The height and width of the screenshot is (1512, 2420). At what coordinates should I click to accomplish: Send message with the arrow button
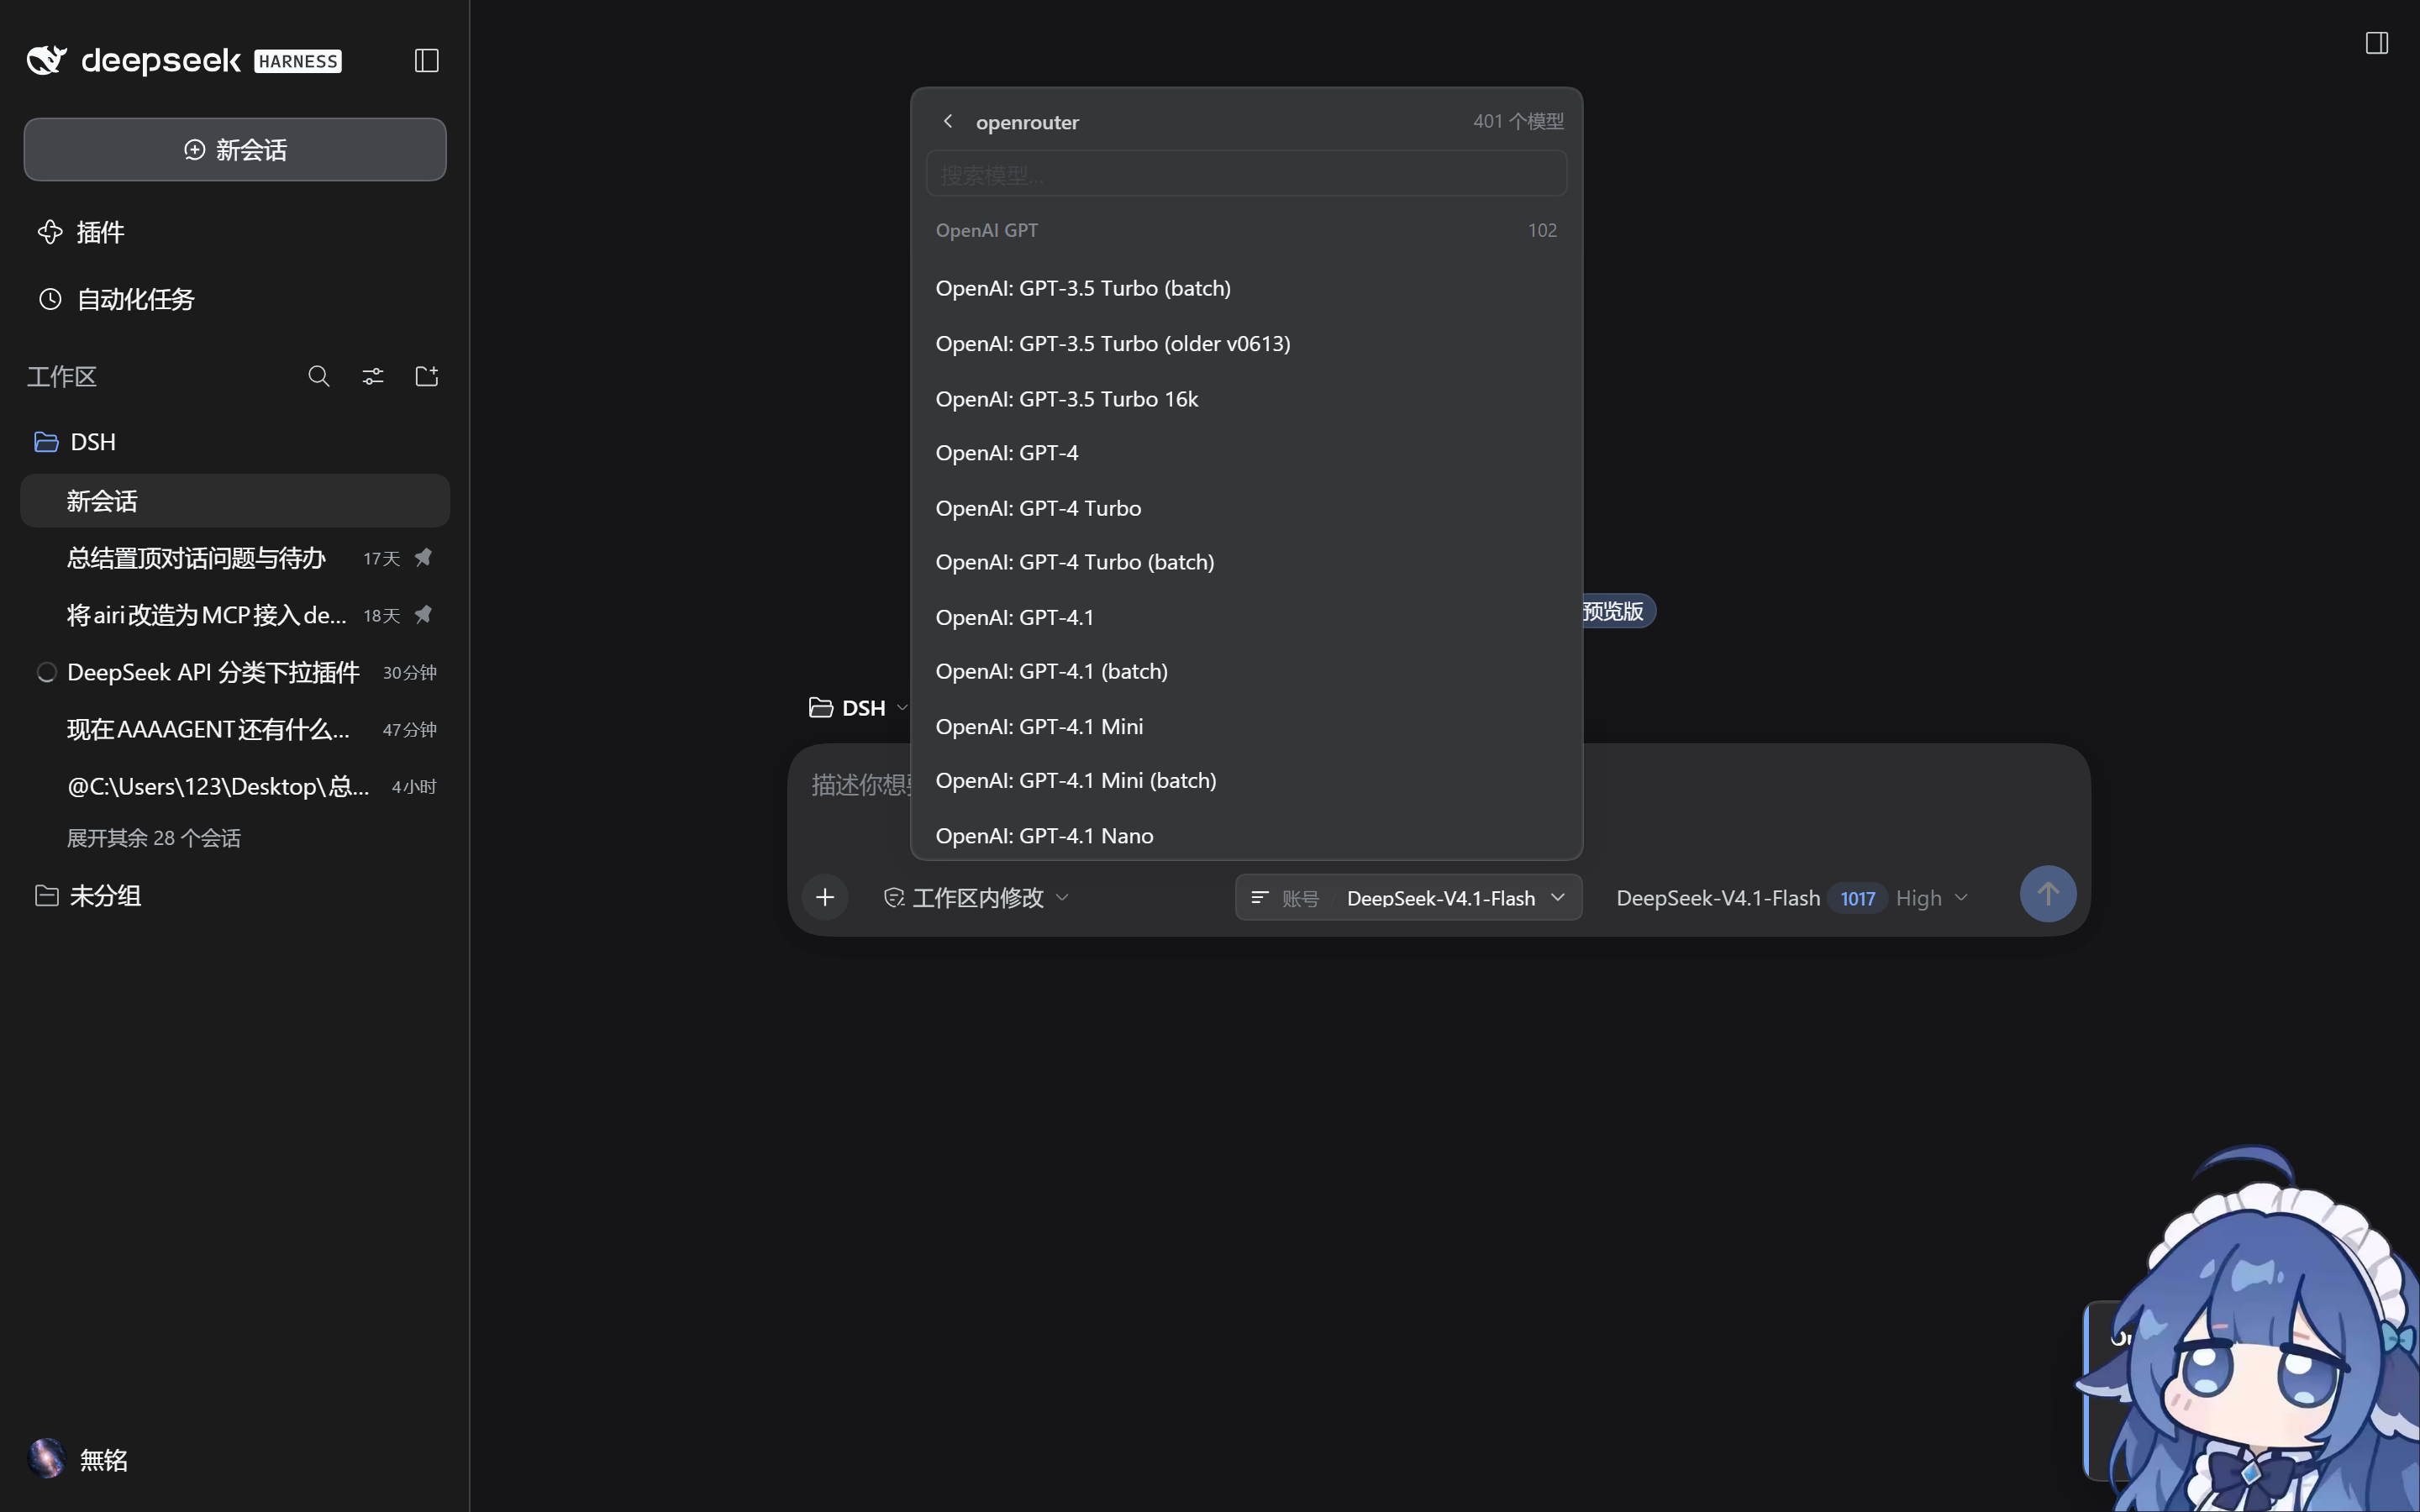click(x=2047, y=894)
